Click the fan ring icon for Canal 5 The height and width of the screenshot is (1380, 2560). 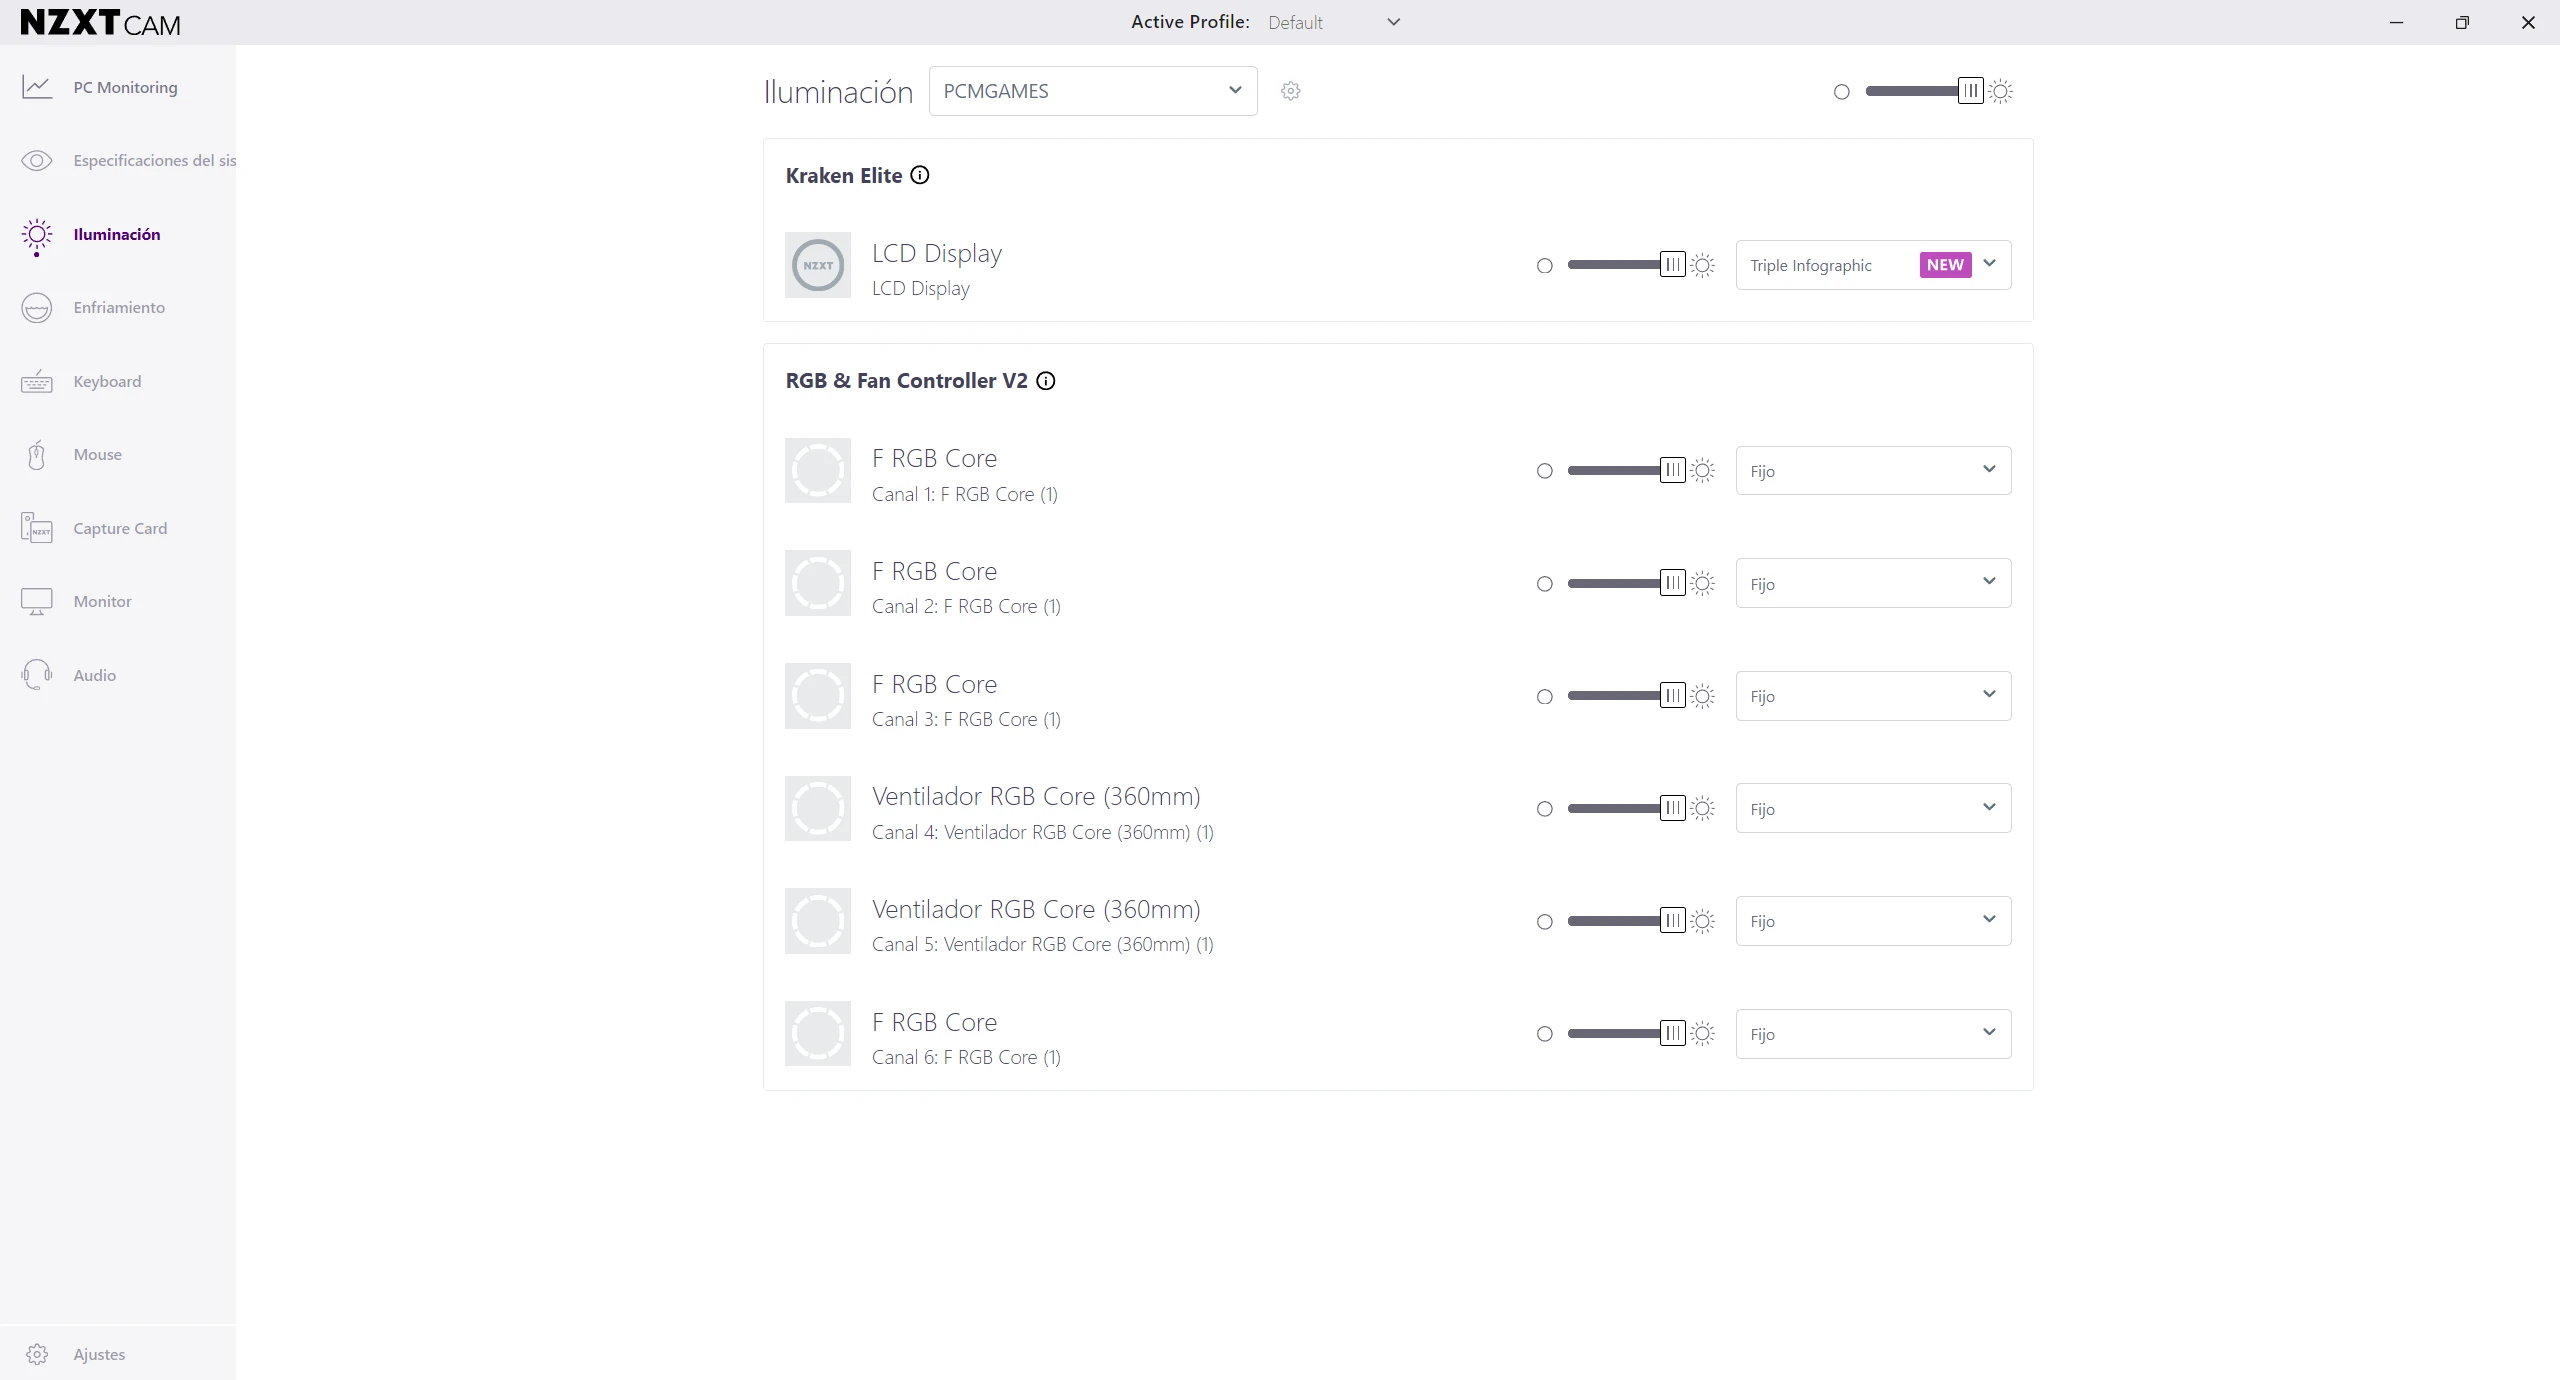(818, 921)
